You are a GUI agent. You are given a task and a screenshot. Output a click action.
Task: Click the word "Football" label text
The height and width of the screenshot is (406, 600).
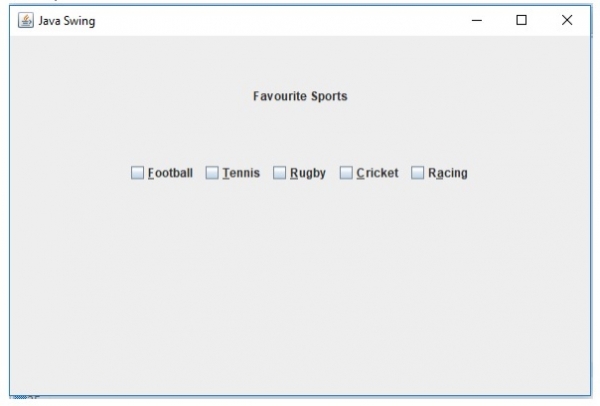170,173
